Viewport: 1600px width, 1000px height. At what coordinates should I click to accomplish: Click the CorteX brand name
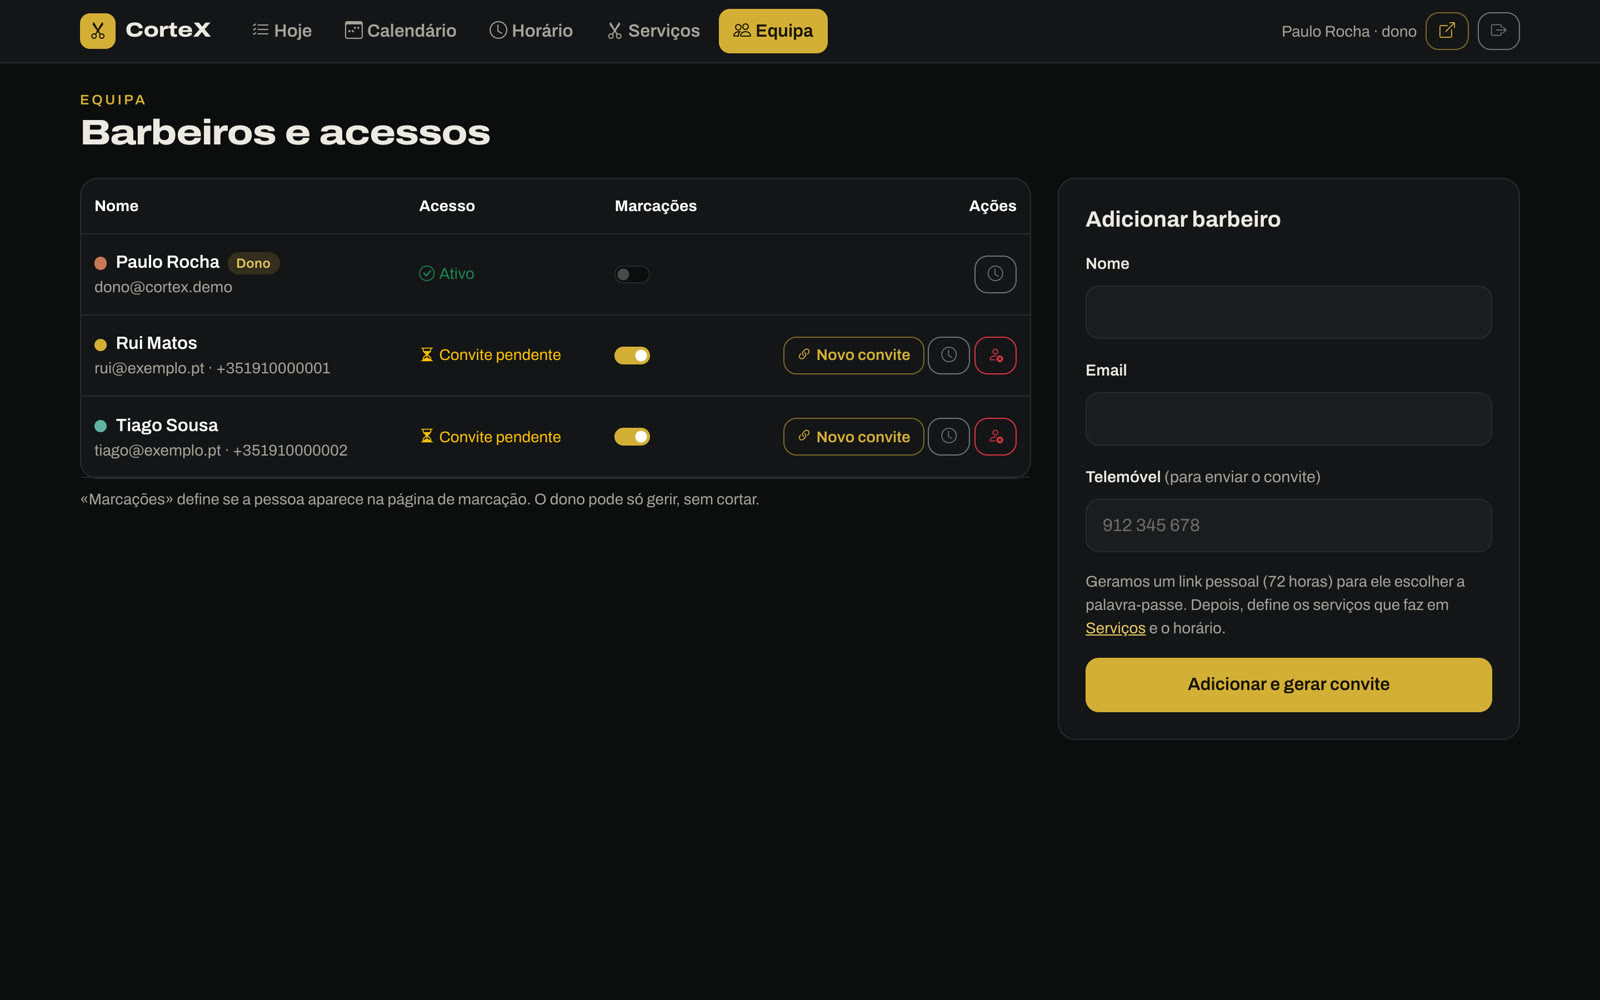(168, 30)
